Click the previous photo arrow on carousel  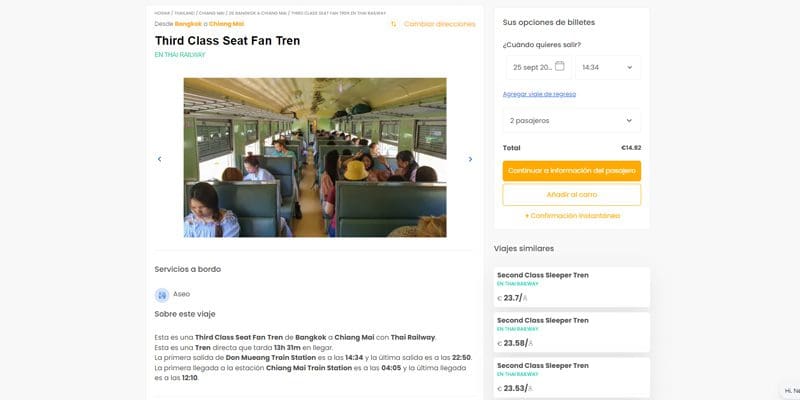pyautogui.click(x=159, y=159)
